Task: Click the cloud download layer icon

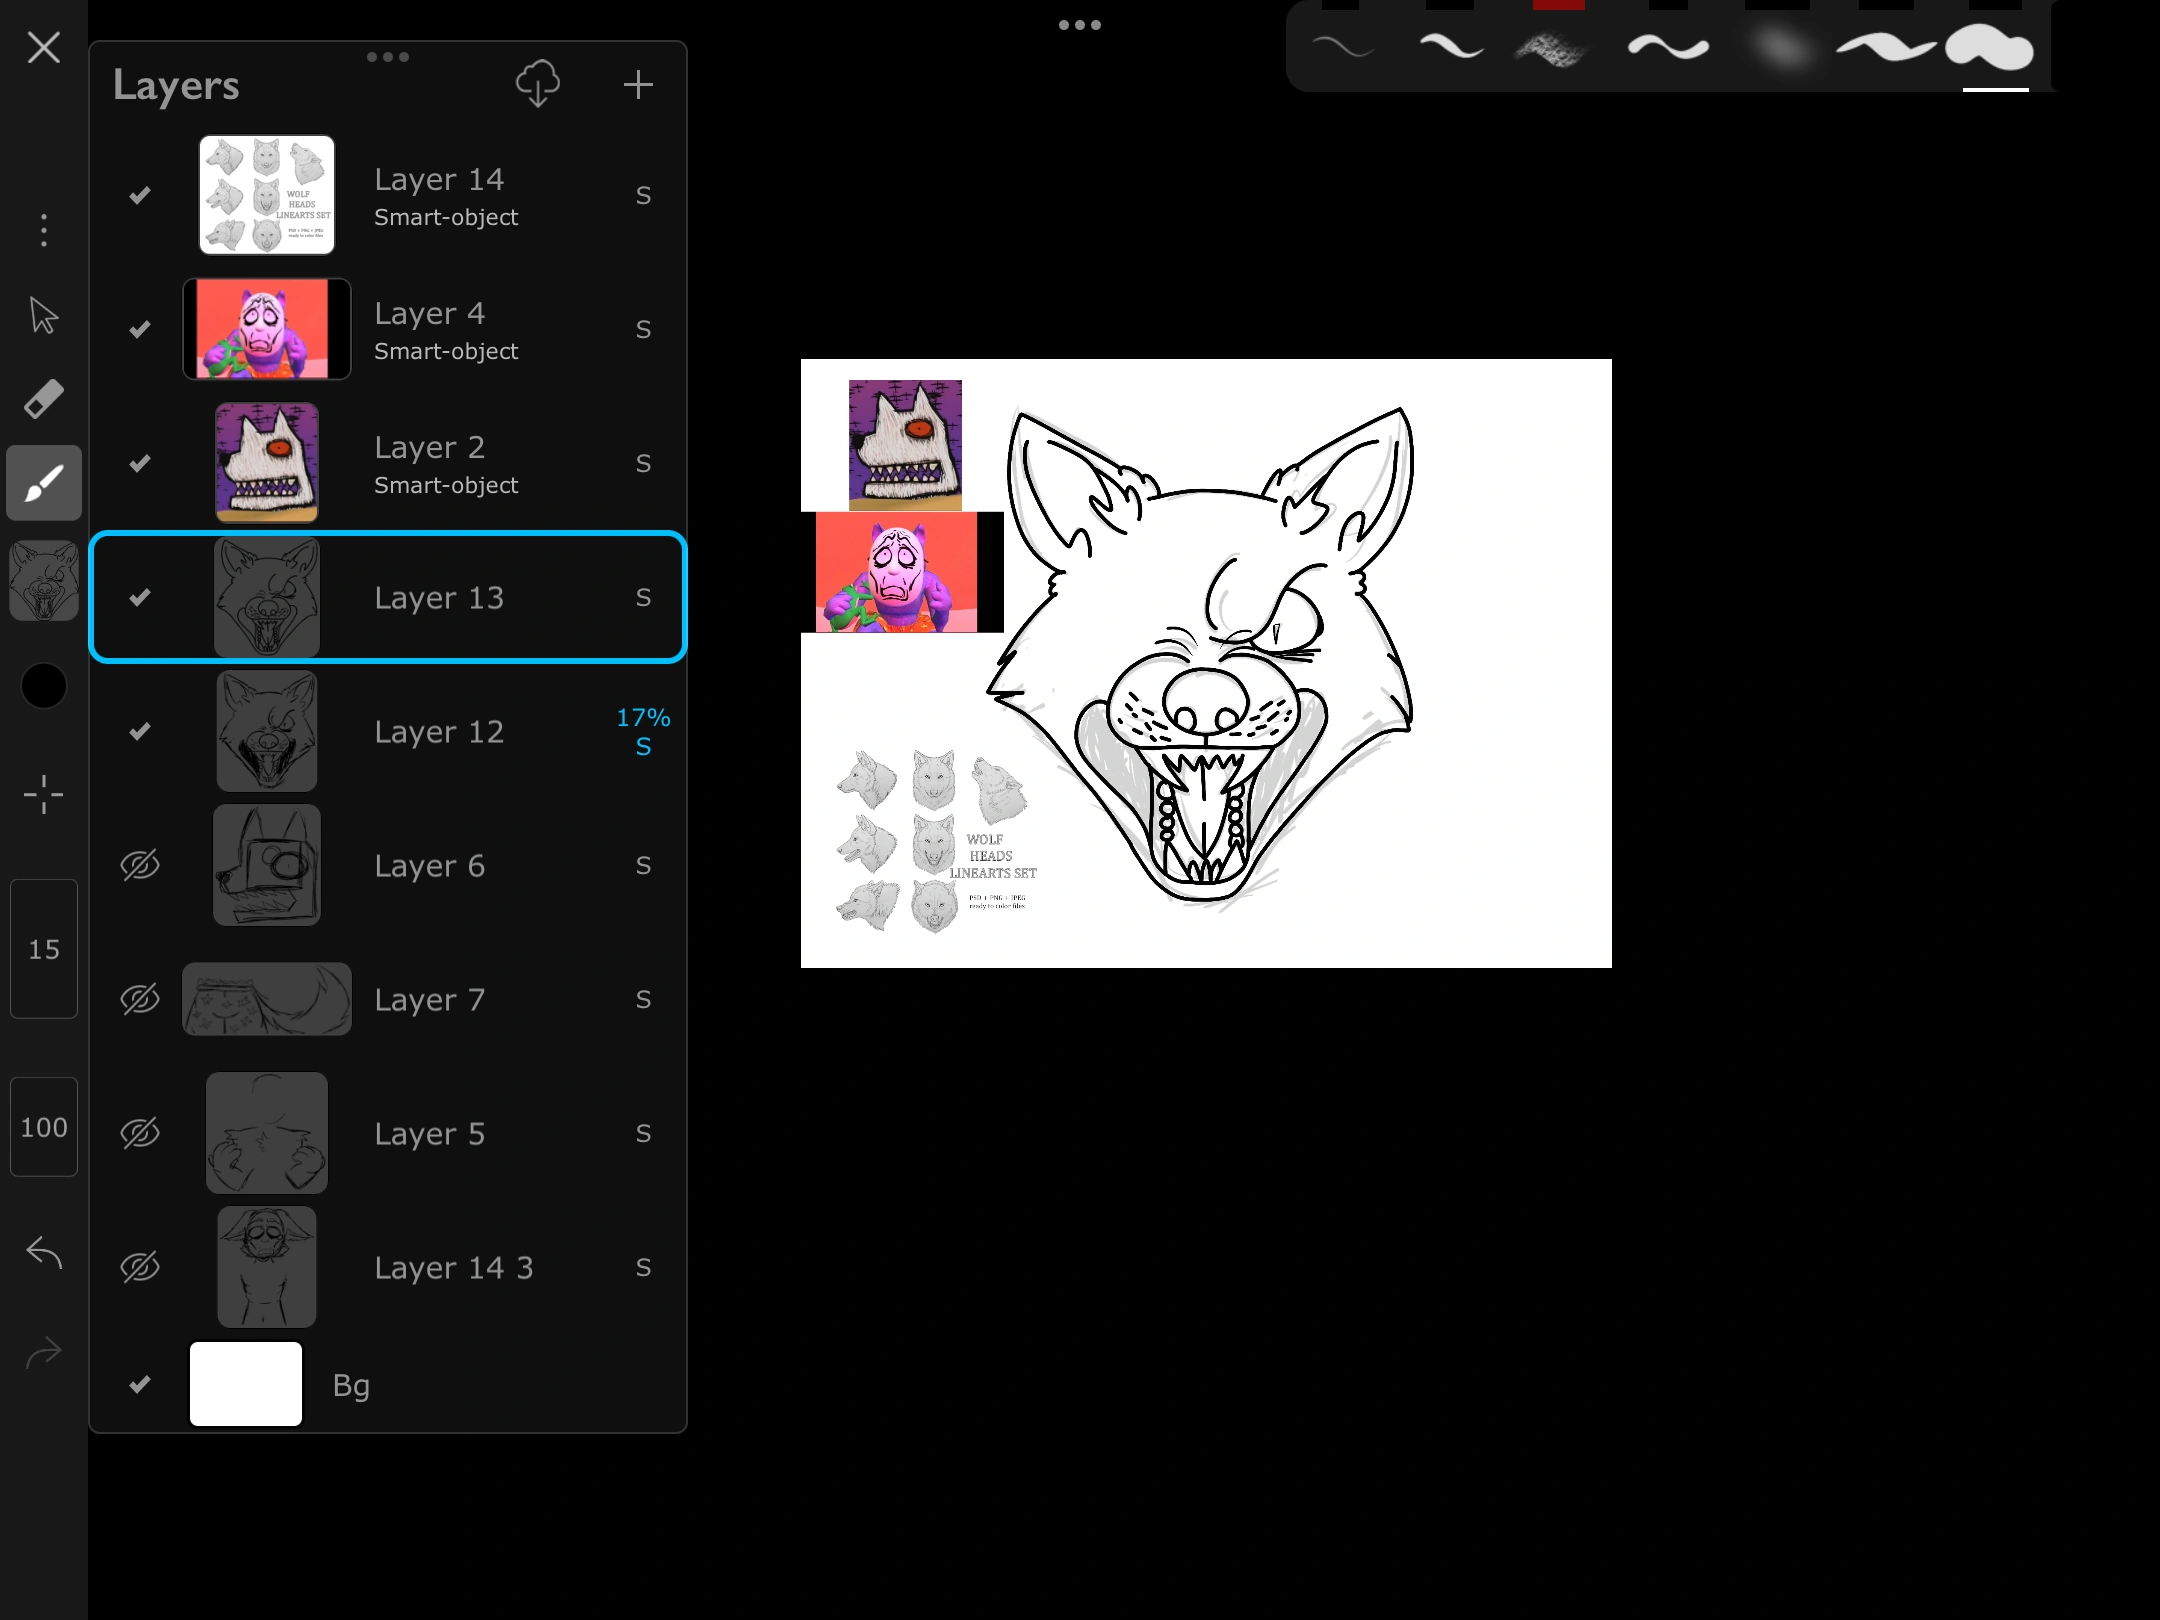Action: 538,84
